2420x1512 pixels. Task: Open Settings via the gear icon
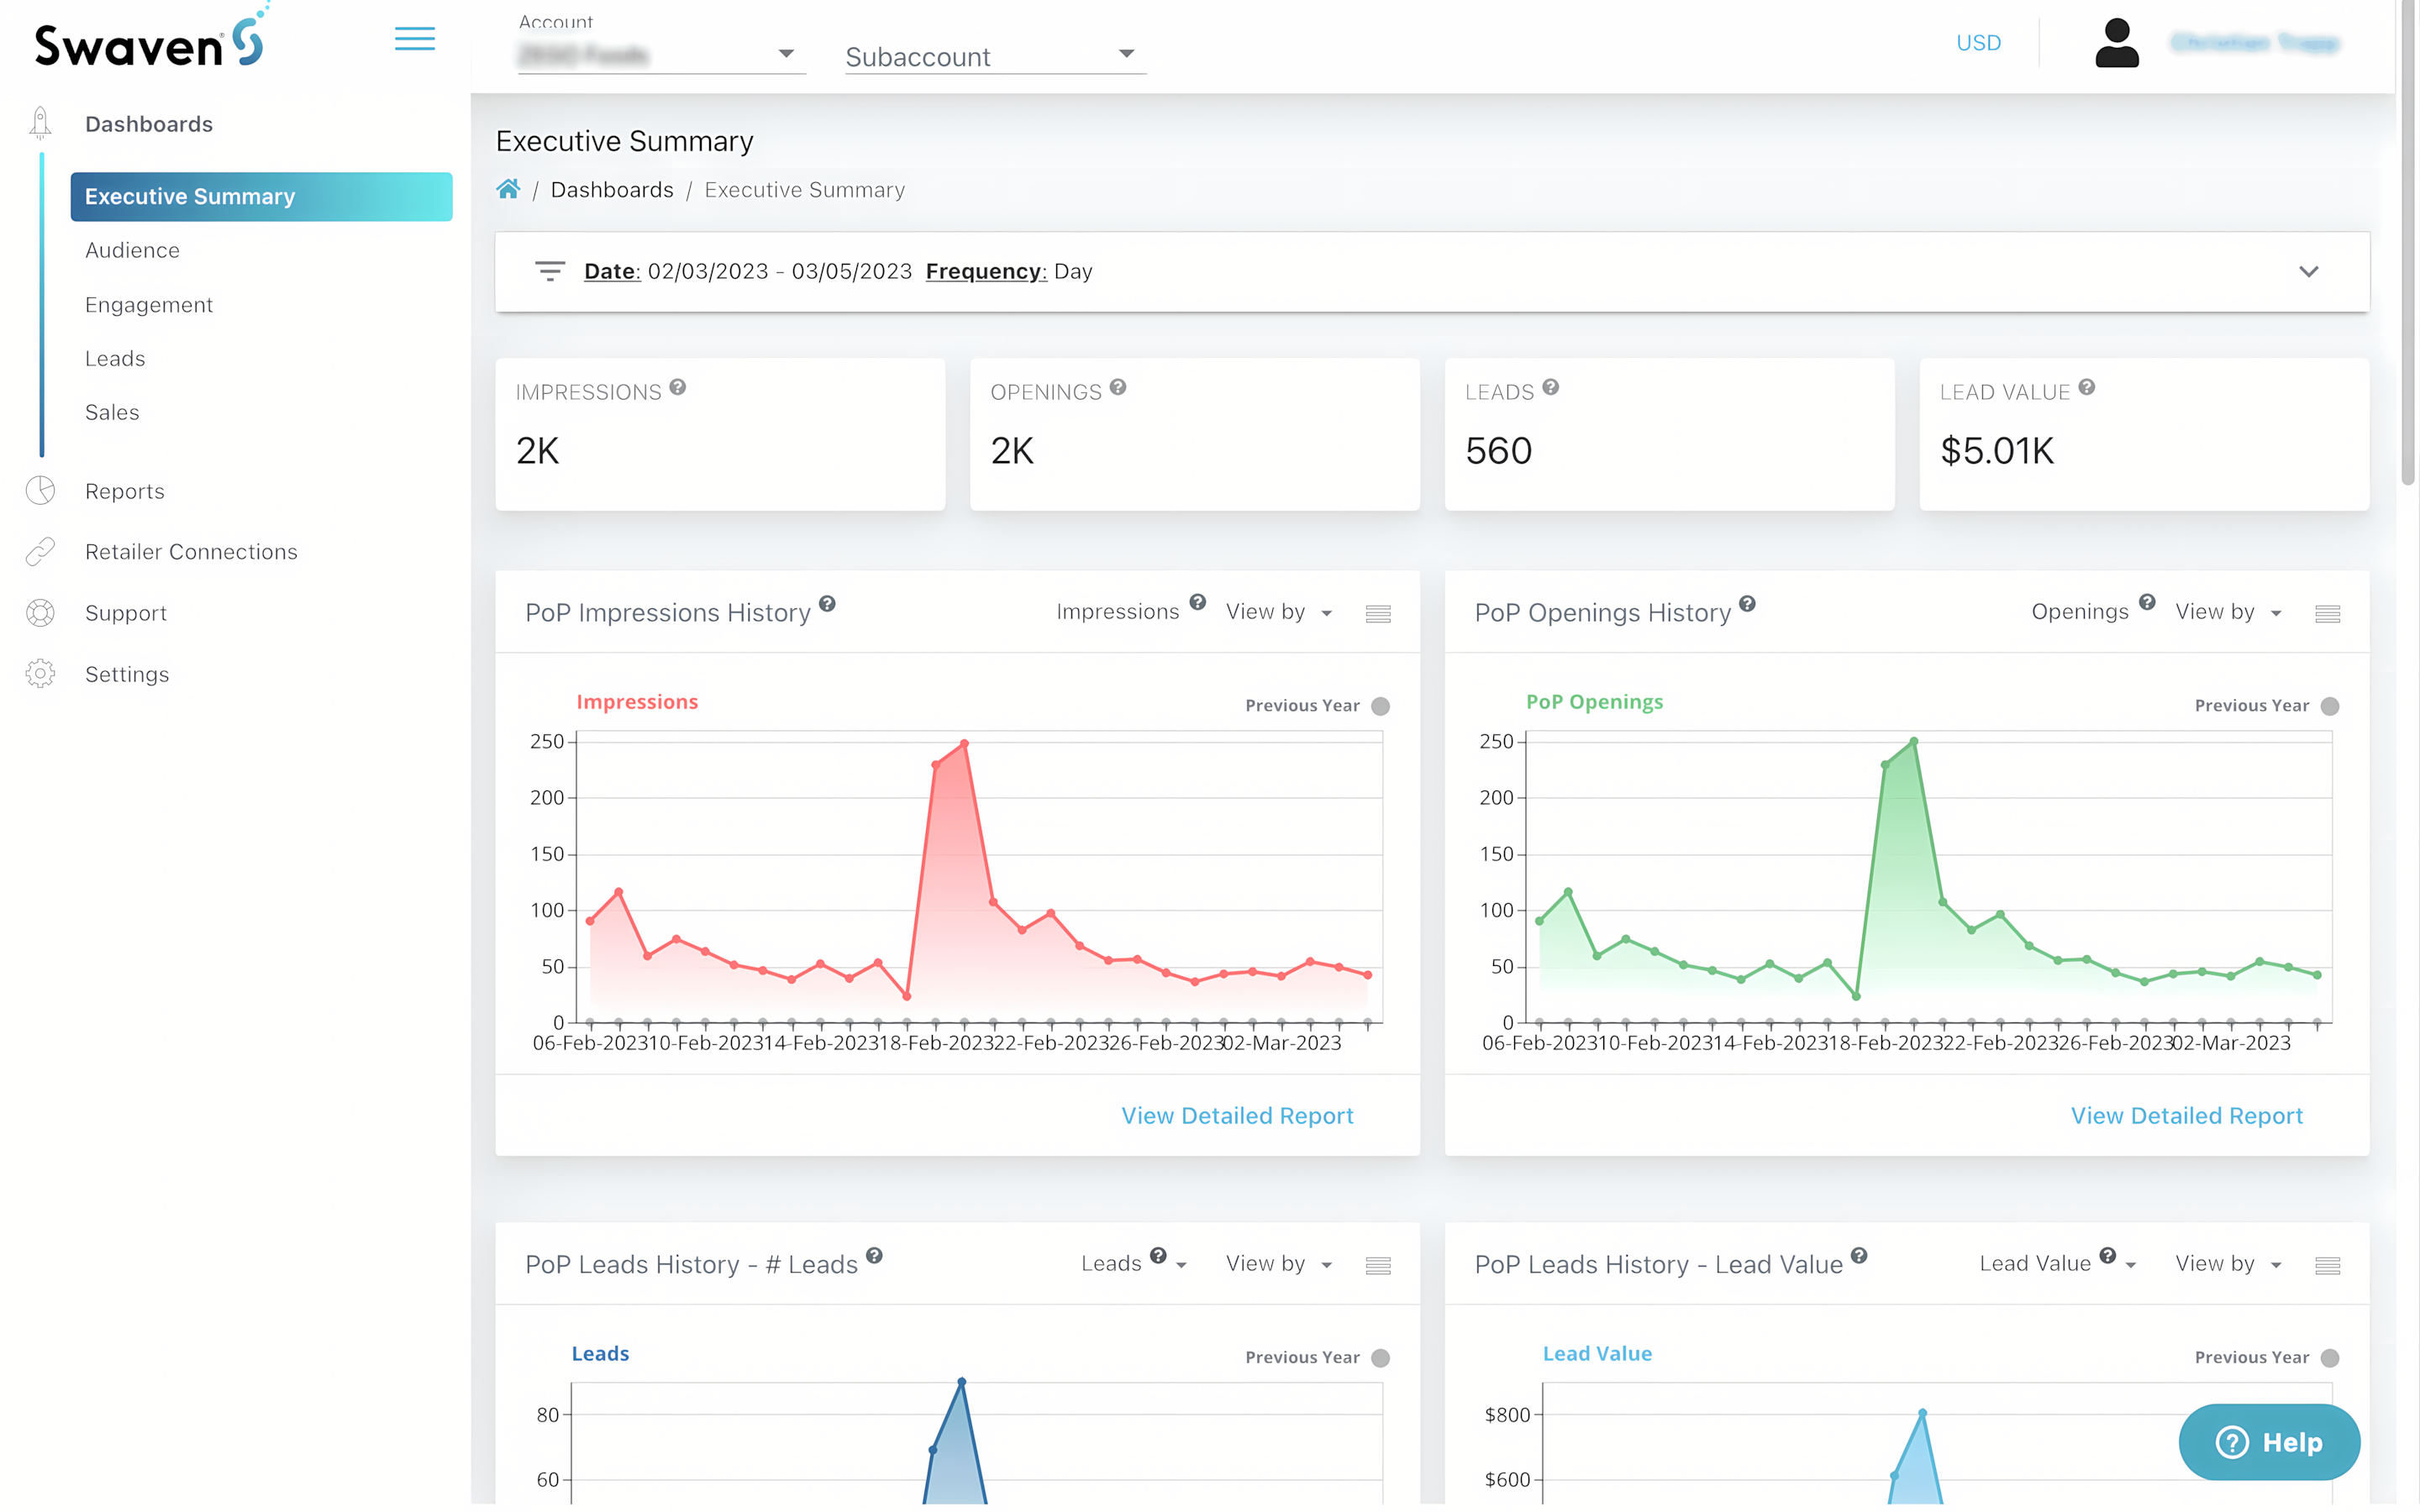40,674
